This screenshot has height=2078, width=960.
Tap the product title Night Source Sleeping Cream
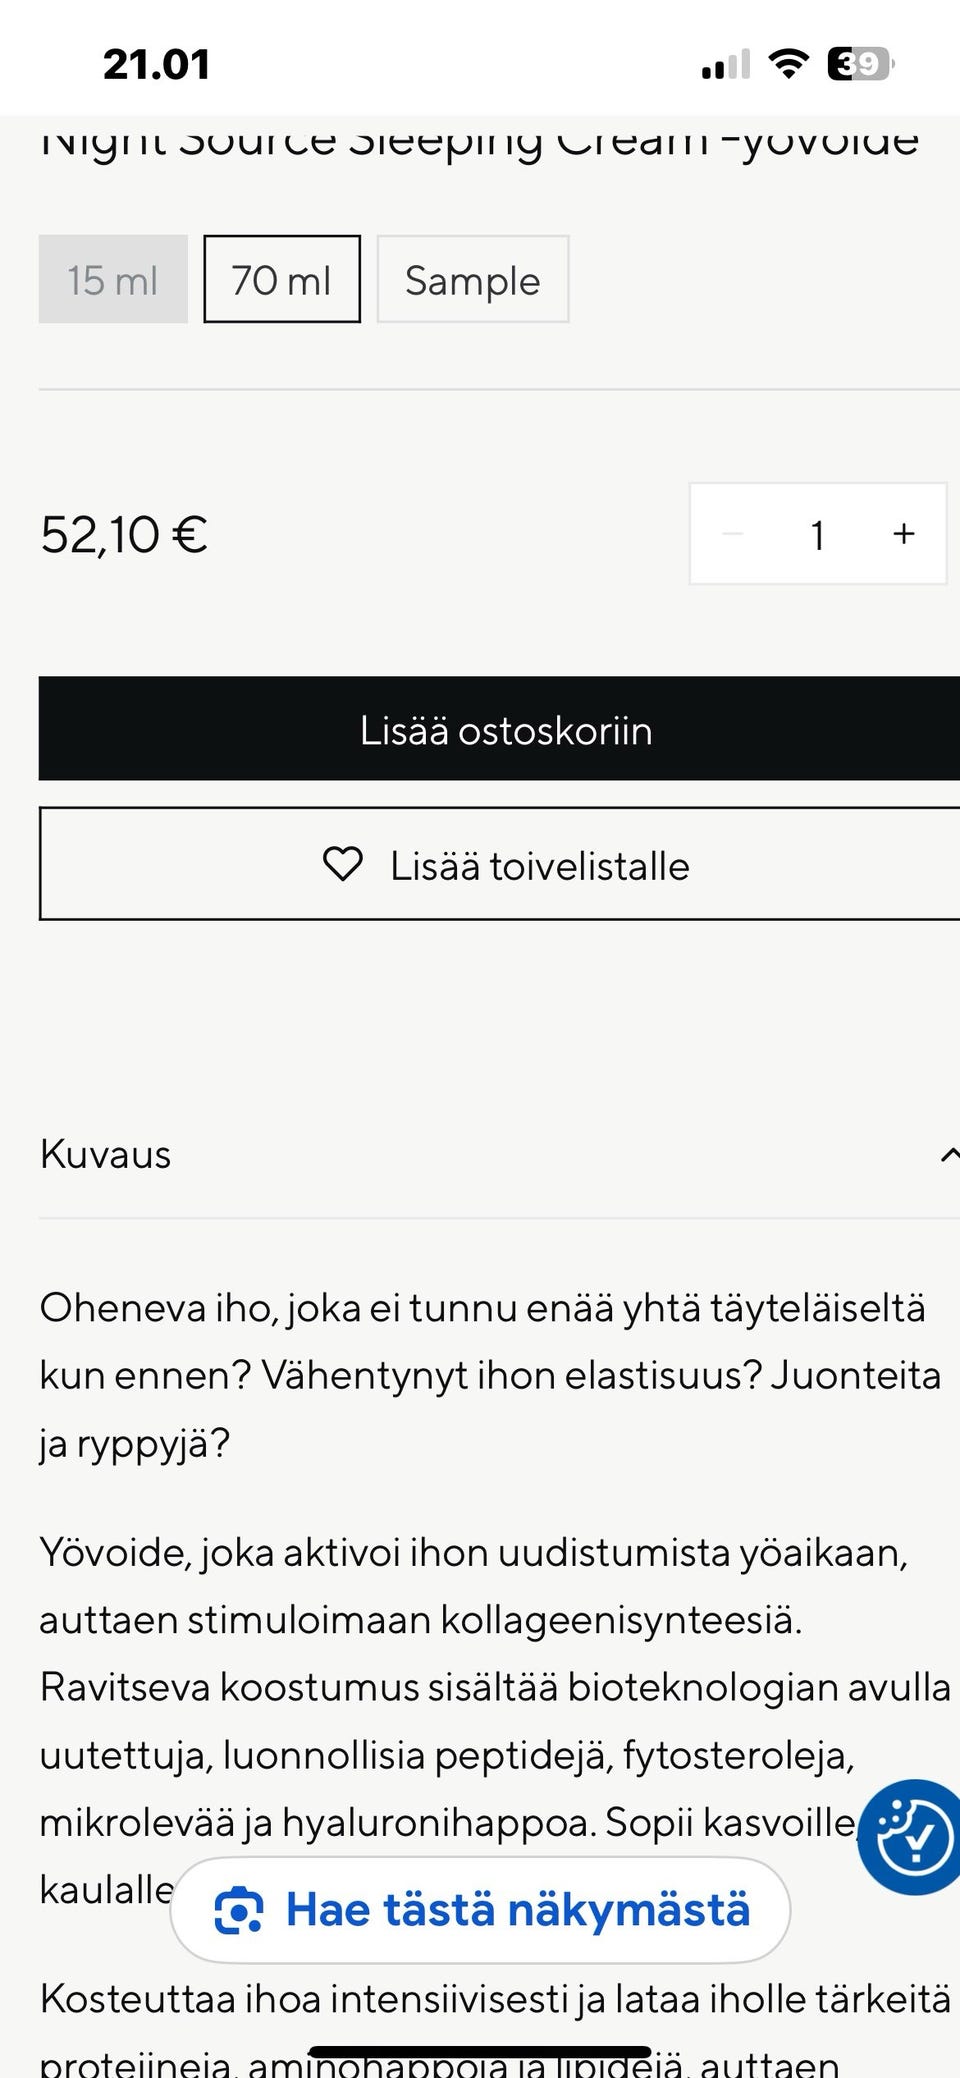(480, 140)
